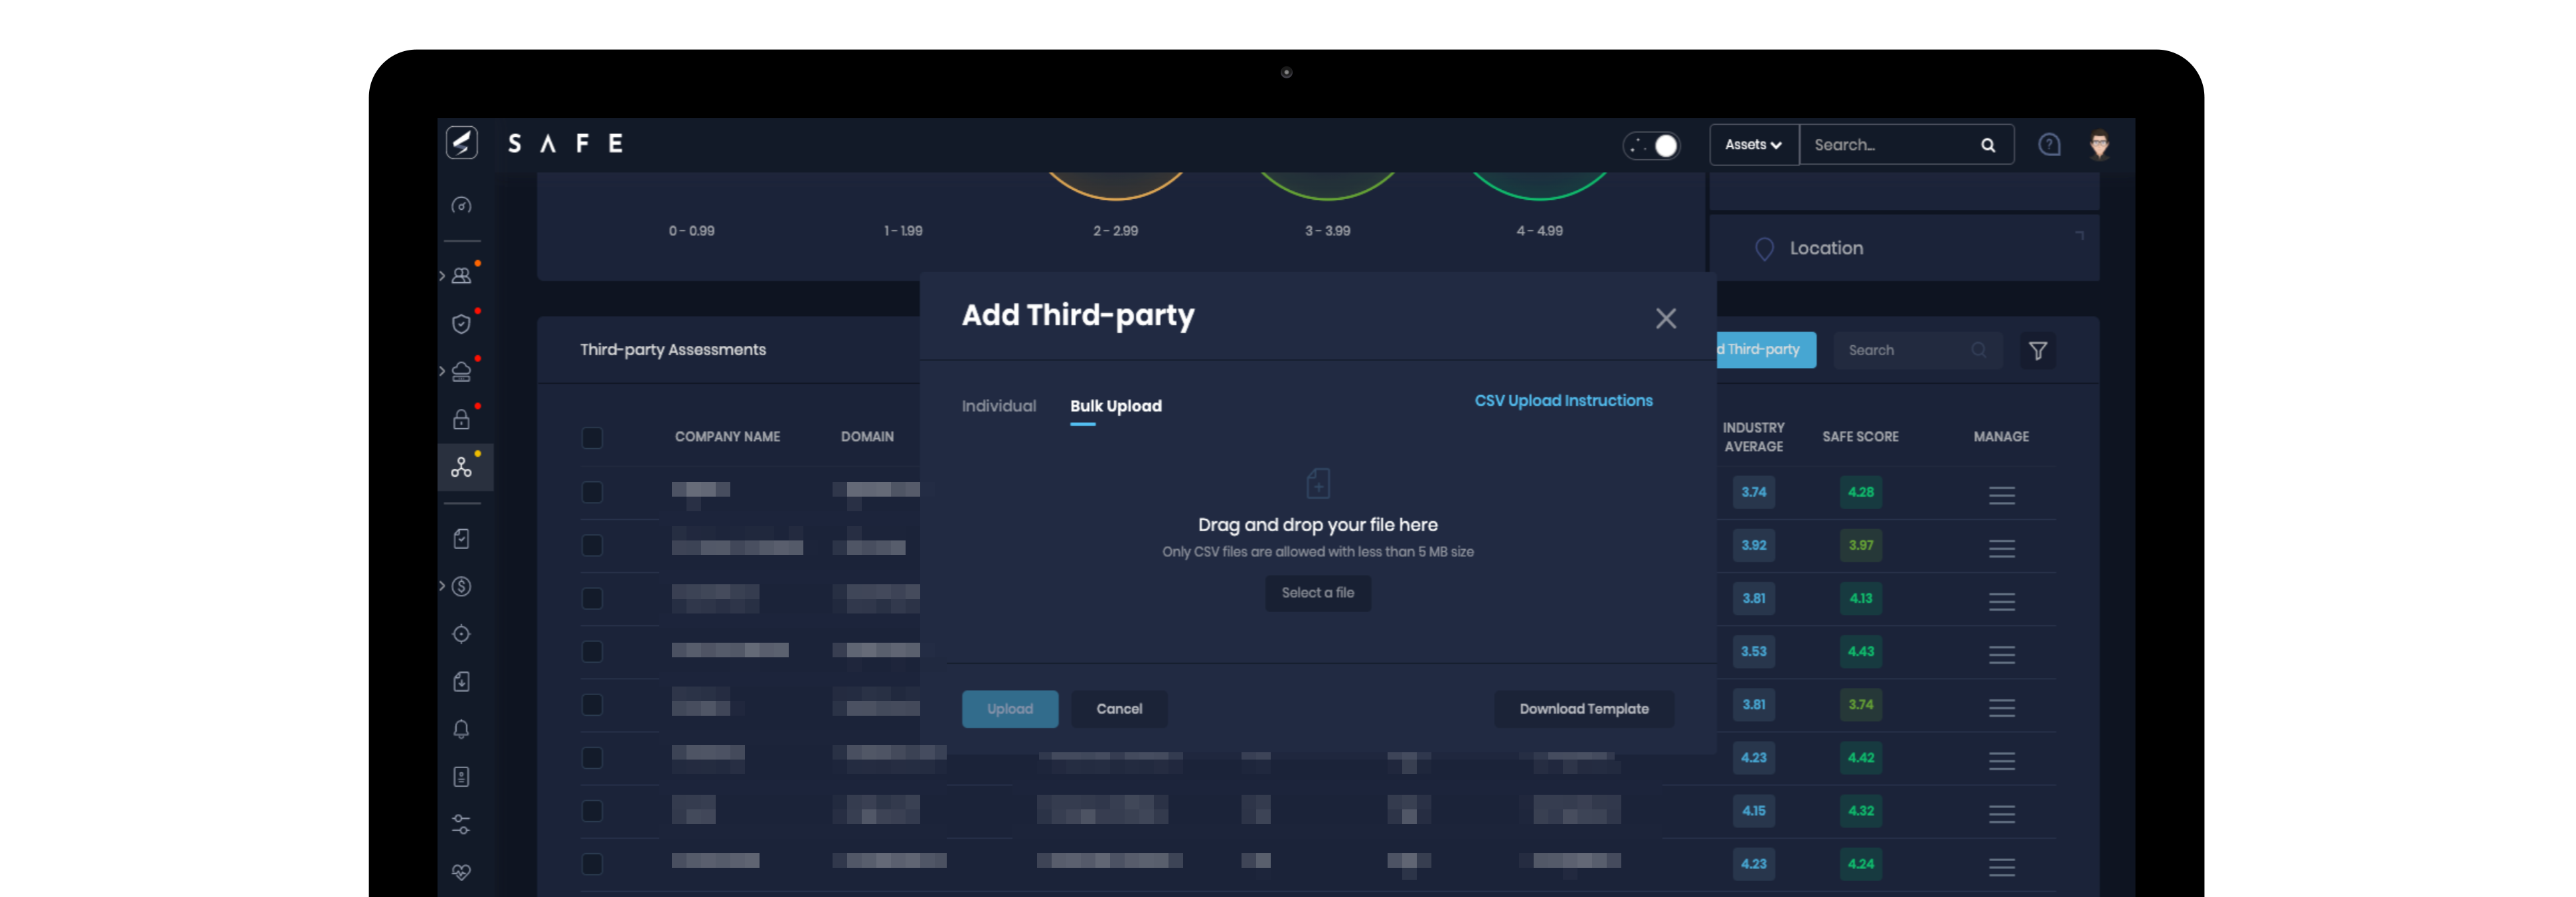Check the second row company checkbox

click(592, 544)
